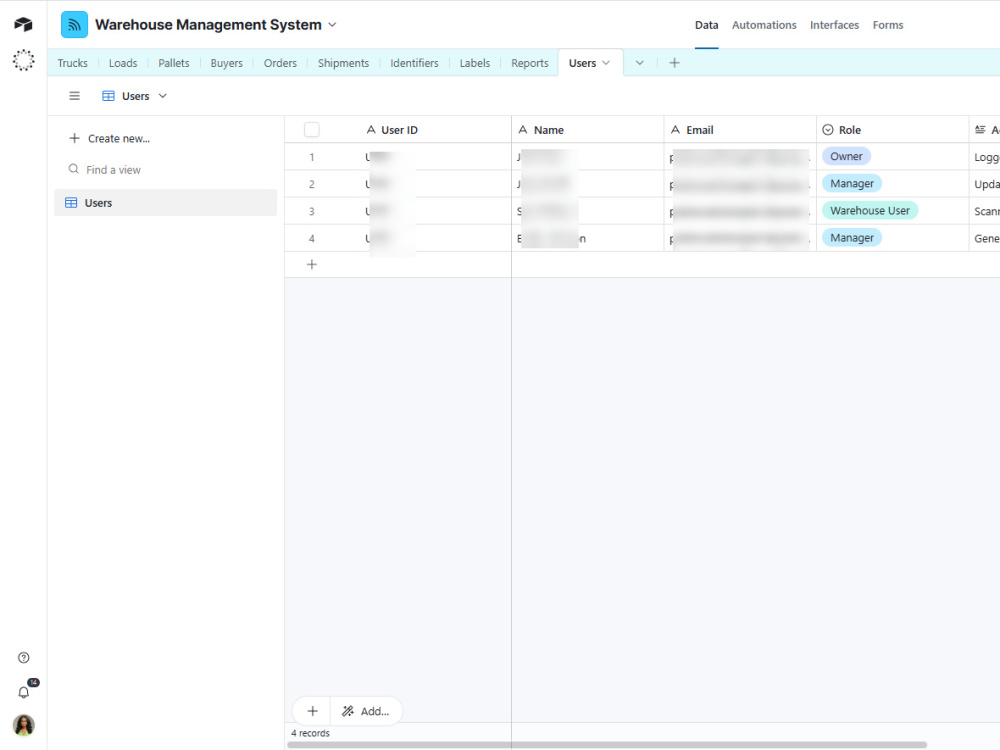The width and height of the screenshot is (1000, 750).
Task: Click the plus icon beside Create new
Action: click(75, 138)
